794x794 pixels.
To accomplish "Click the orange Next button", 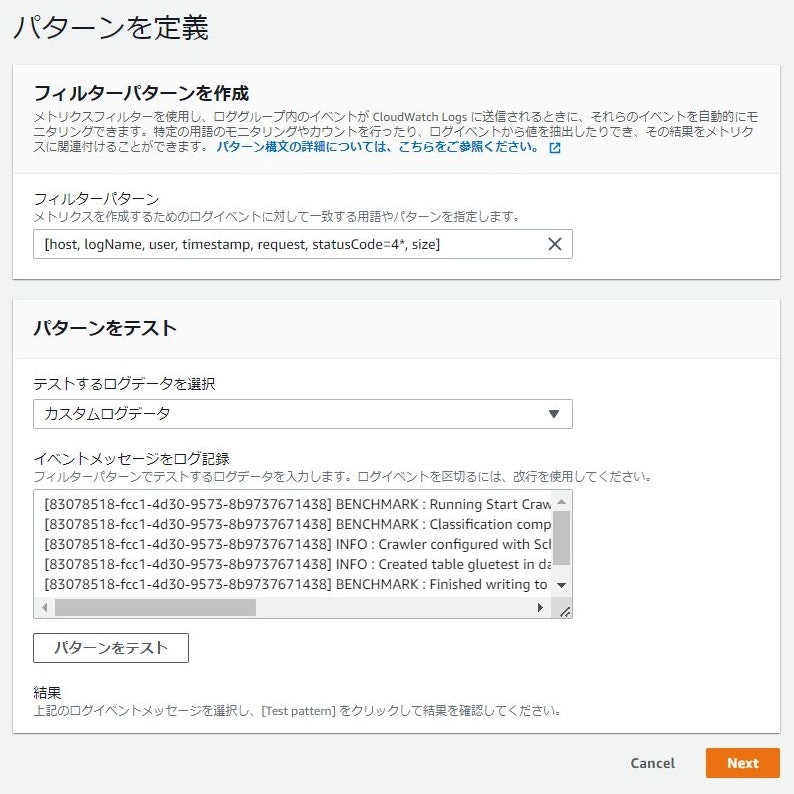I will click(742, 763).
